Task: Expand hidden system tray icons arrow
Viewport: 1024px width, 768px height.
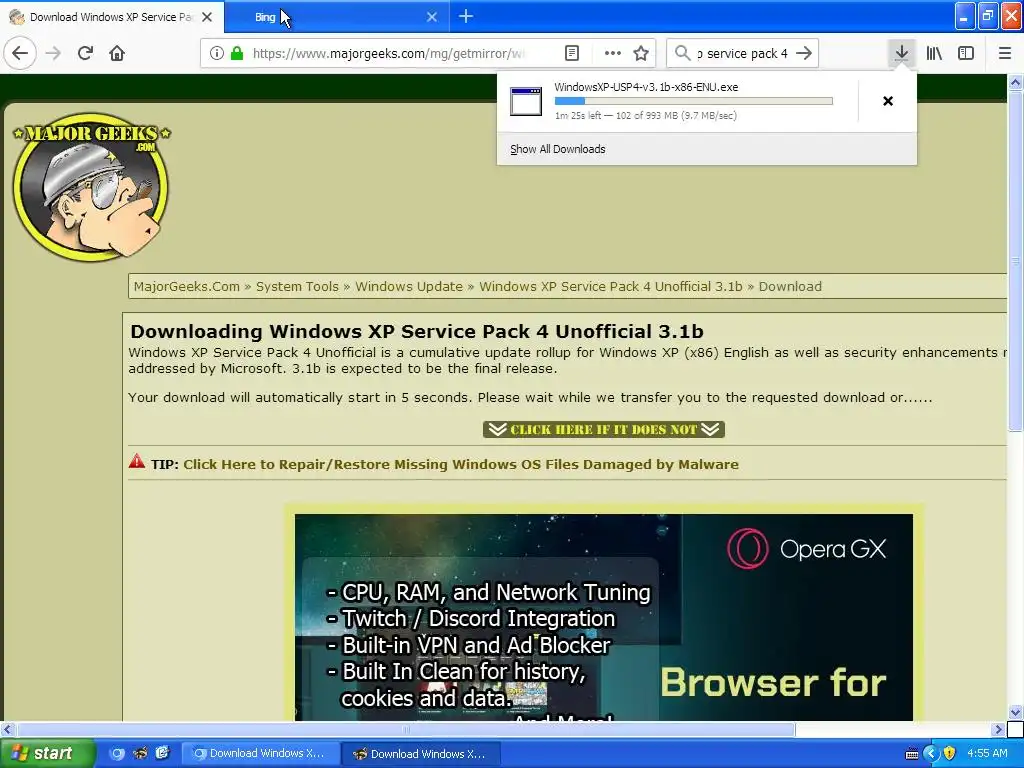Action: coord(931,753)
